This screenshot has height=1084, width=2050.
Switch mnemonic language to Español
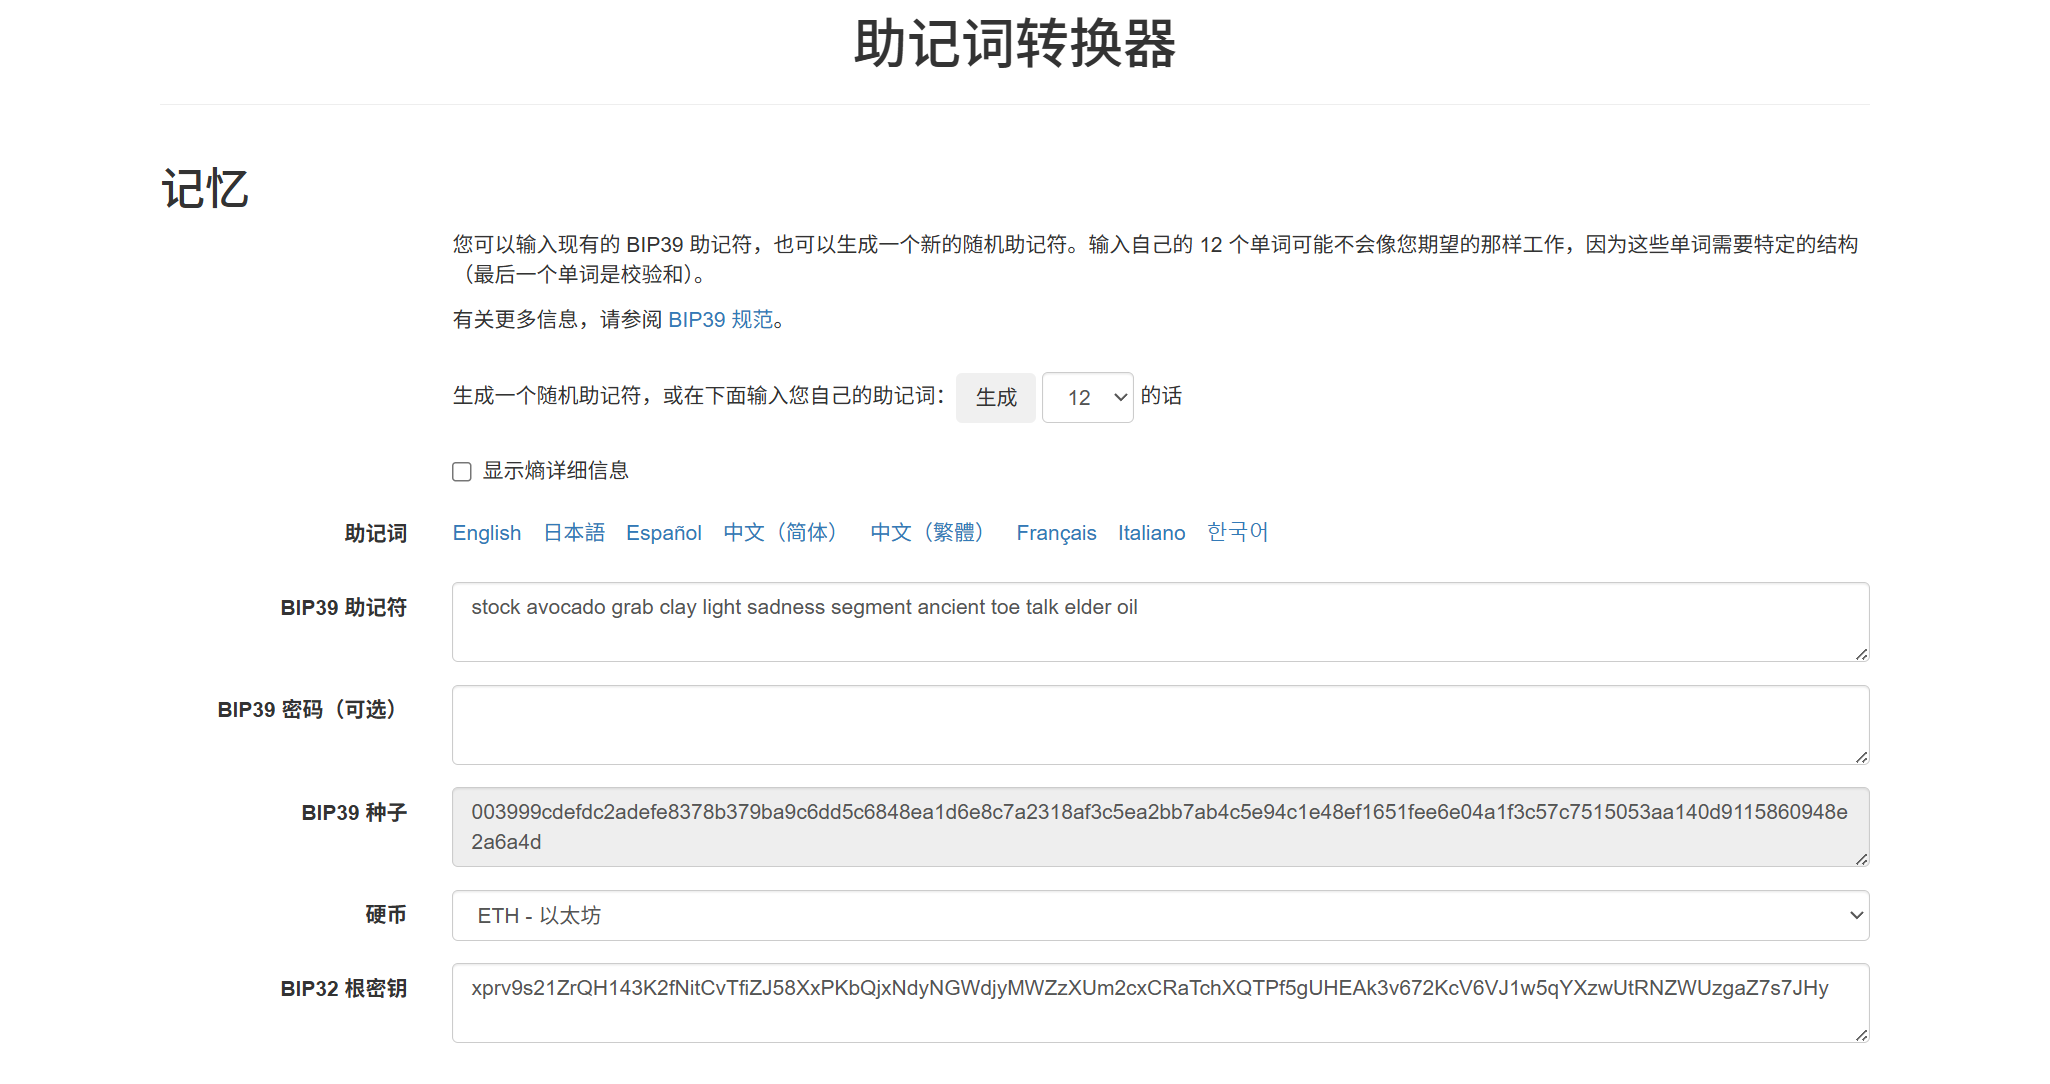click(x=663, y=533)
